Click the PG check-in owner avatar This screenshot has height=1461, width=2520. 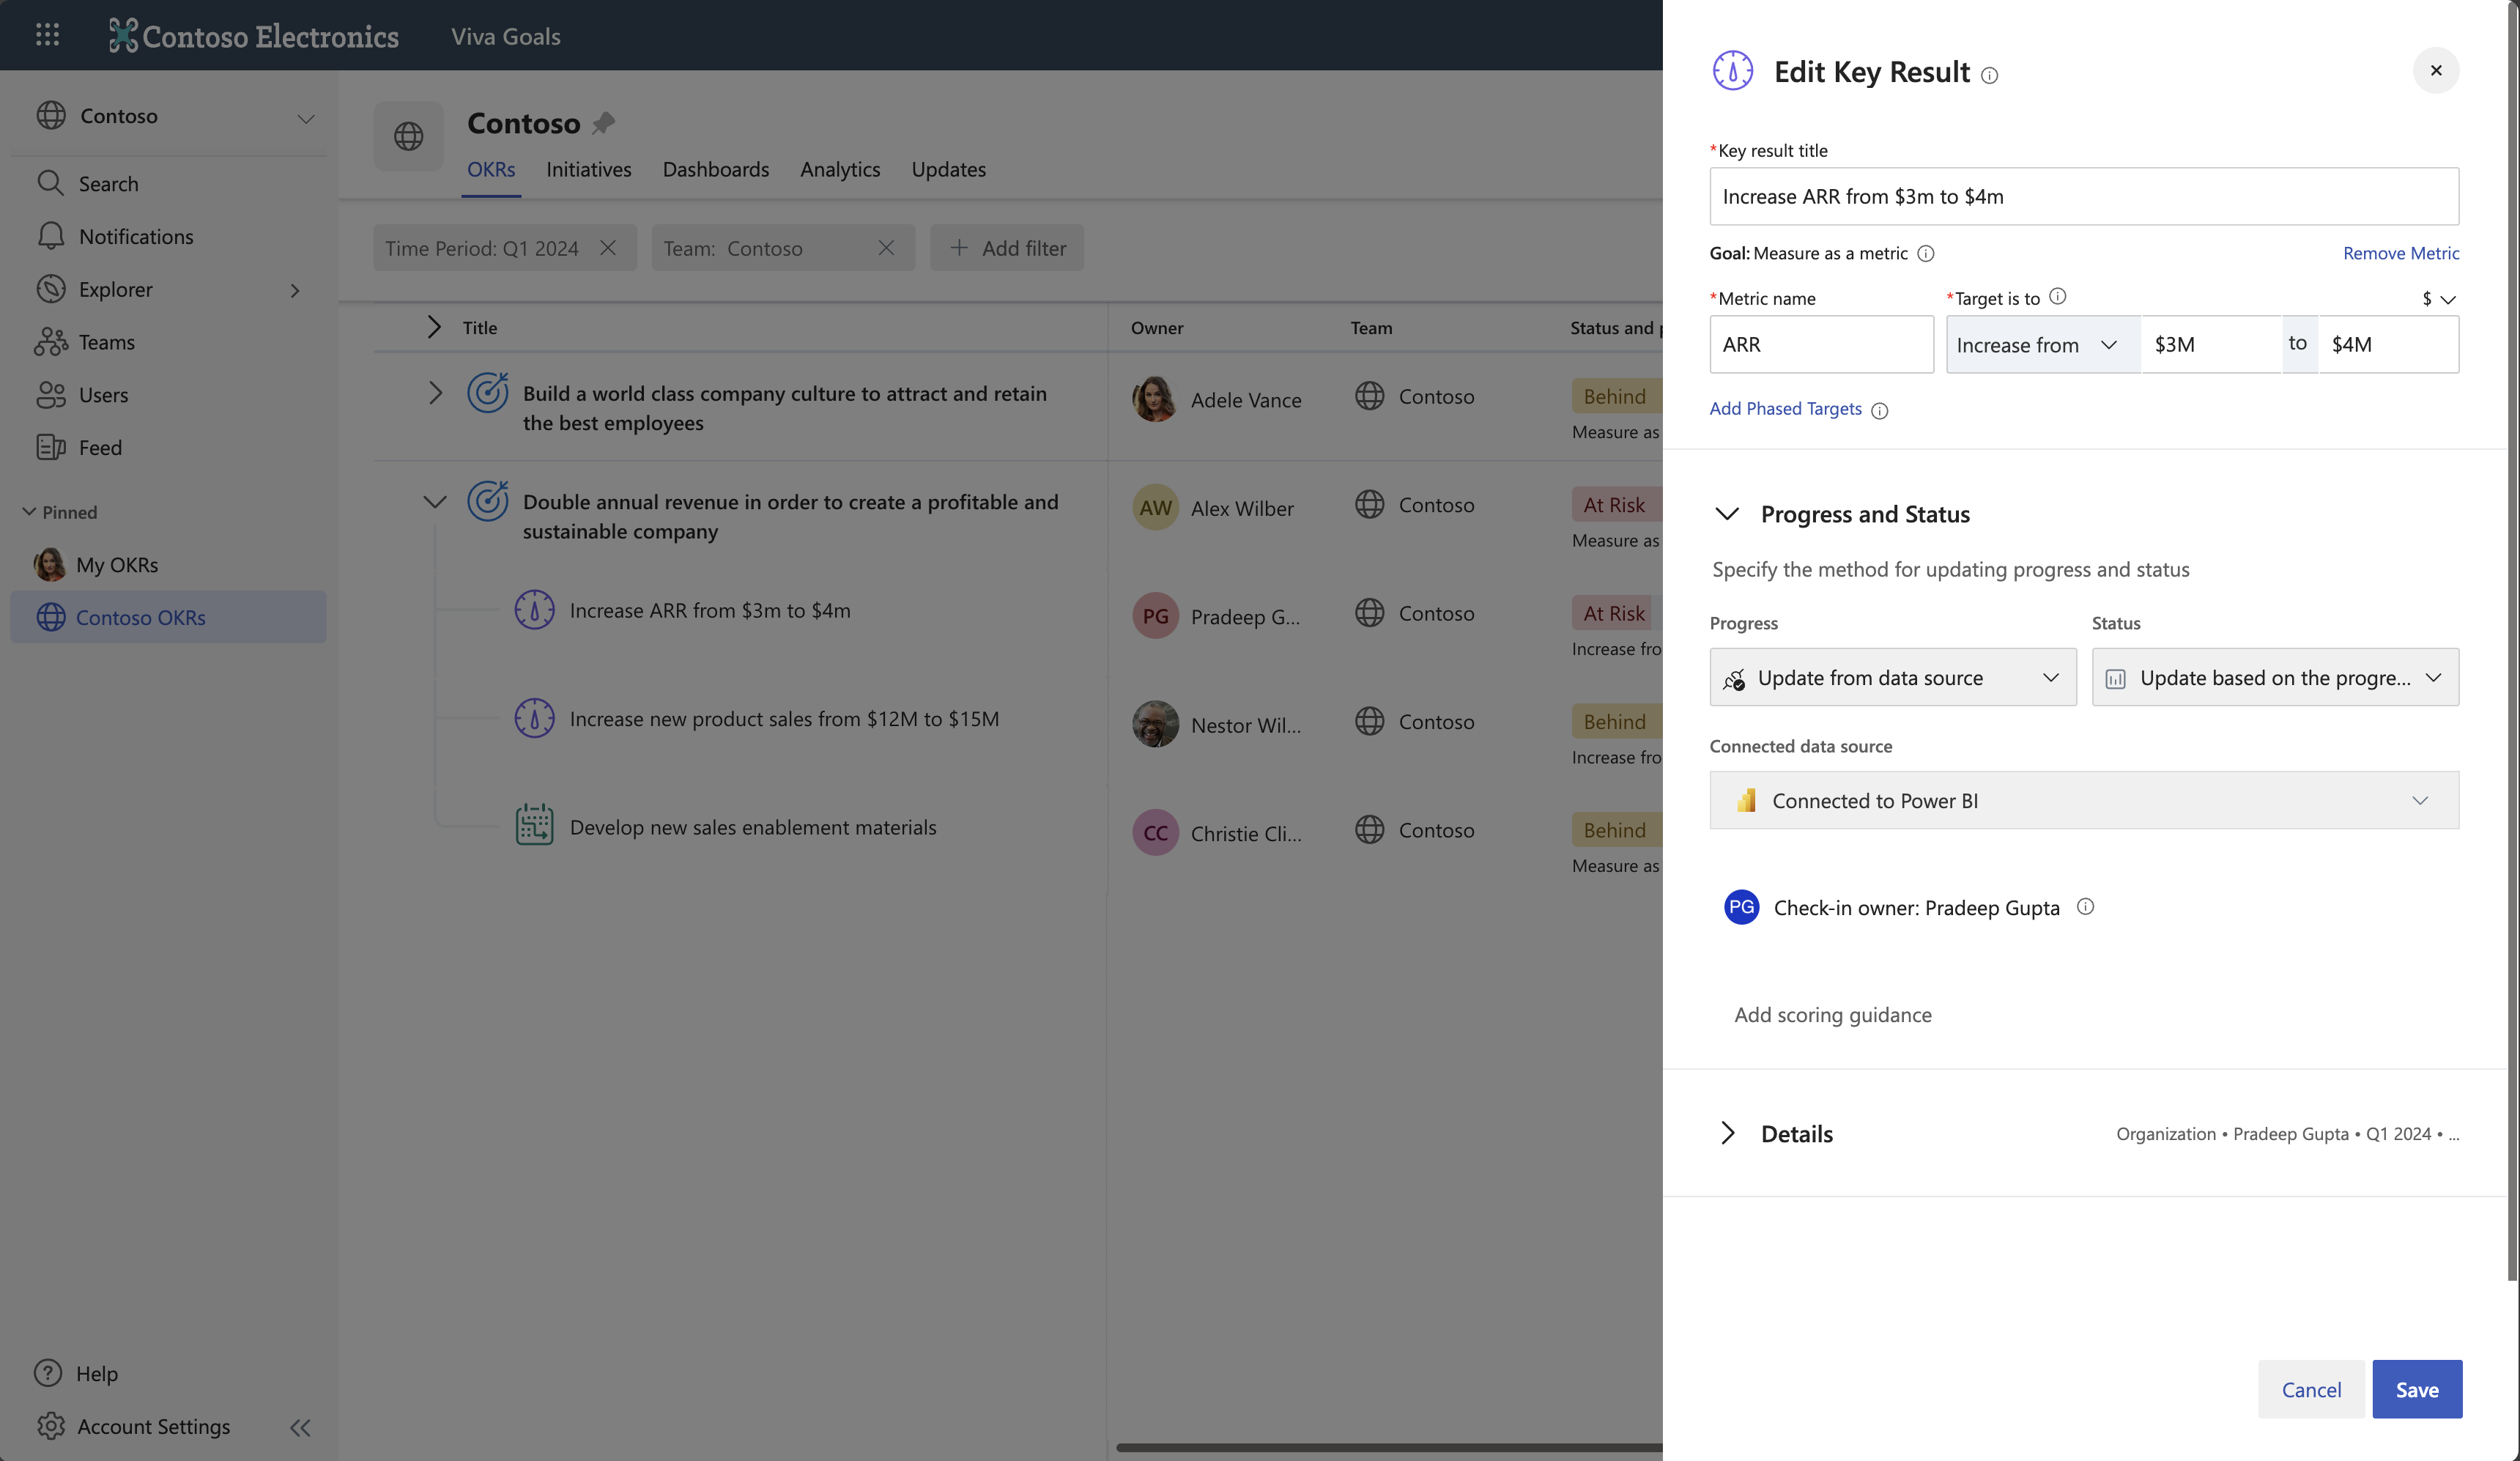(x=1741, y=907)
